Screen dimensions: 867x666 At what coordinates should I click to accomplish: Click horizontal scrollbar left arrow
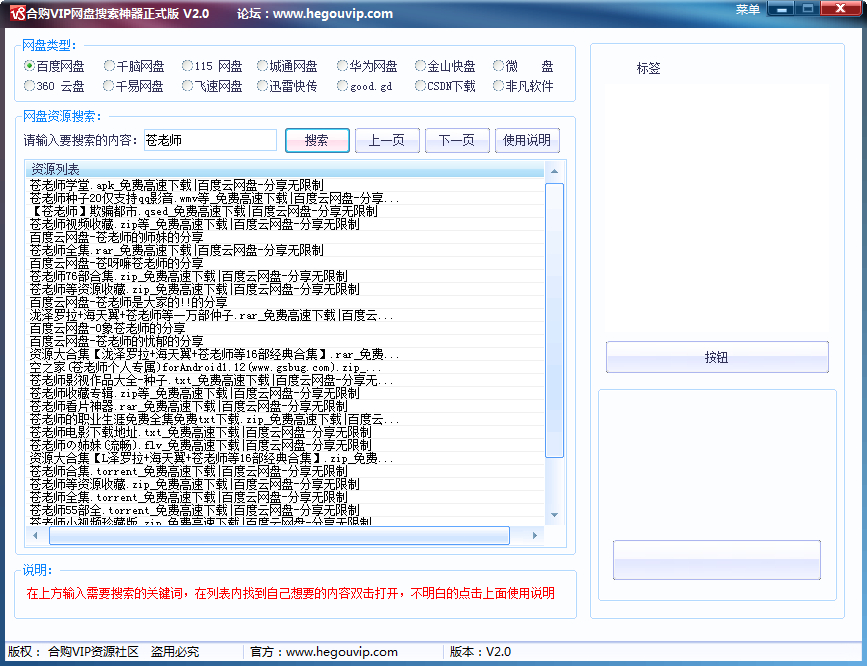click(x=36, y=535)
